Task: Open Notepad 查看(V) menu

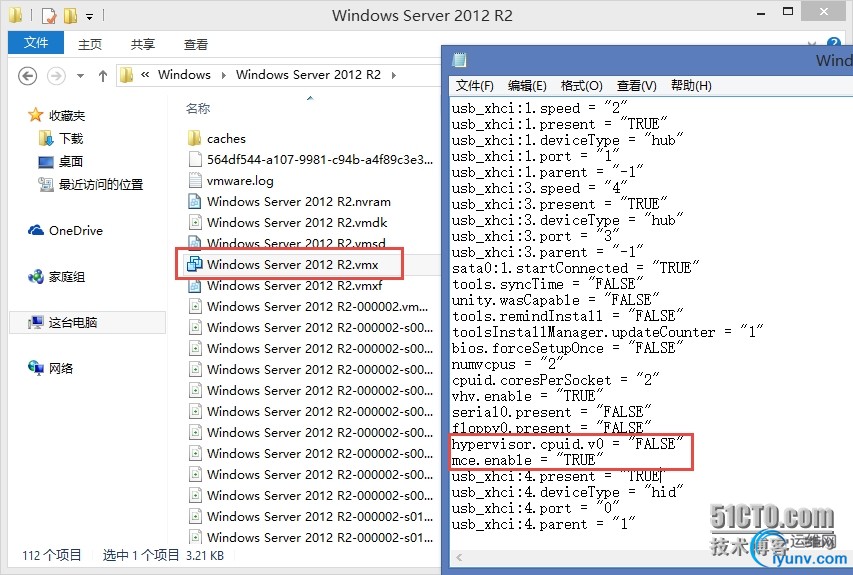Action: (636, 85)
